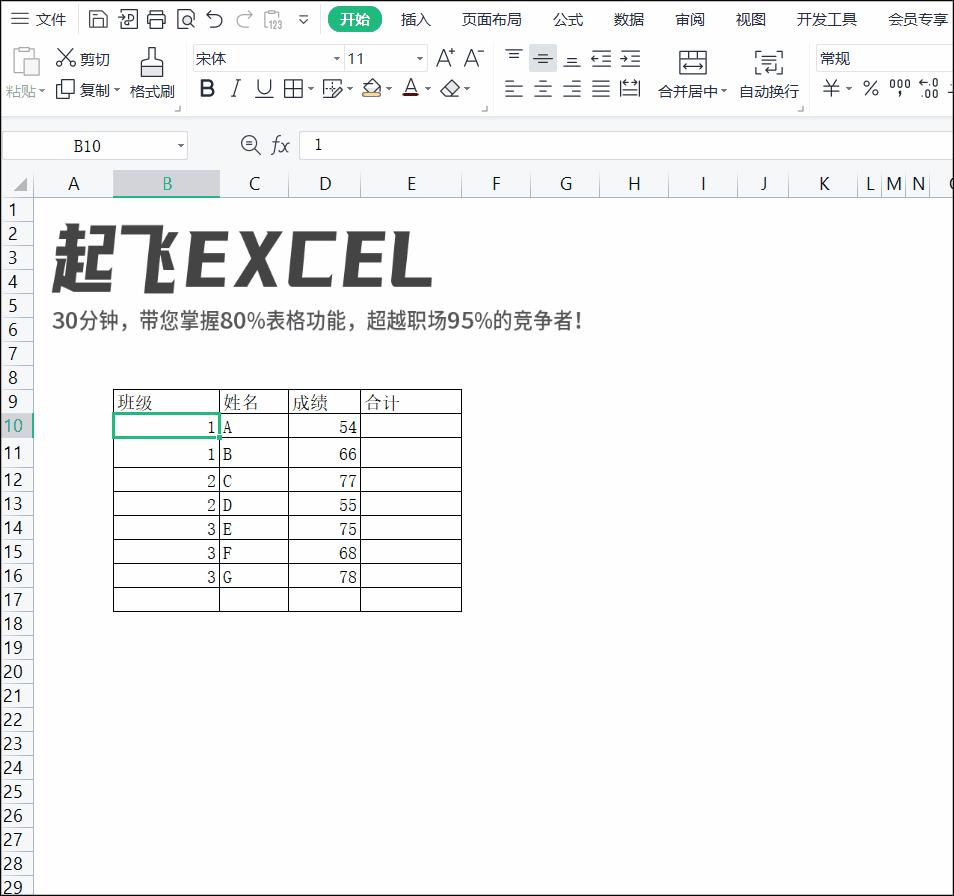Click the thousands separator icon

[900, 89]
